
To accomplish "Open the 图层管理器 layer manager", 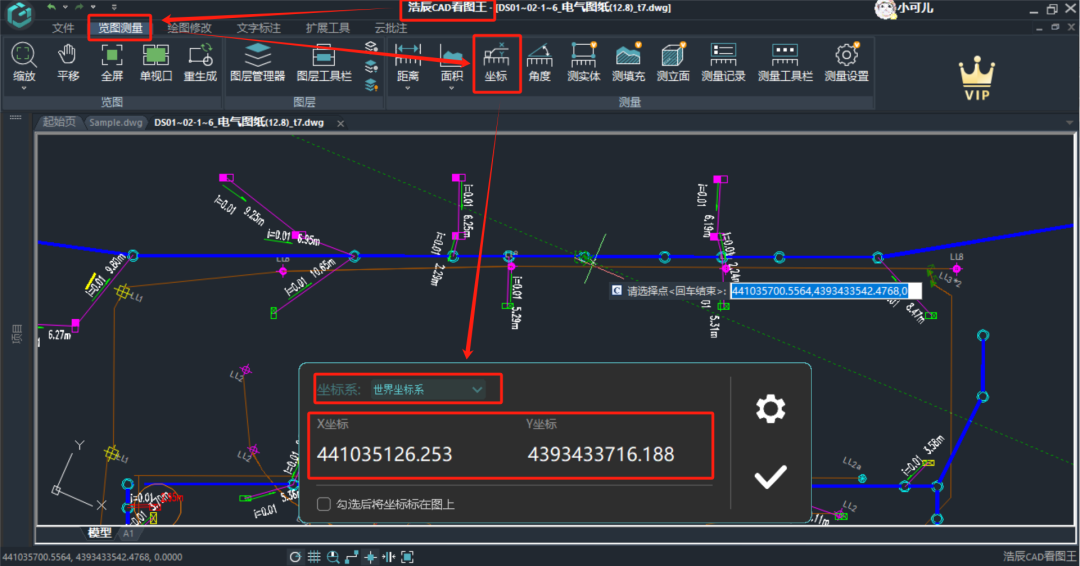I will 257,63.
